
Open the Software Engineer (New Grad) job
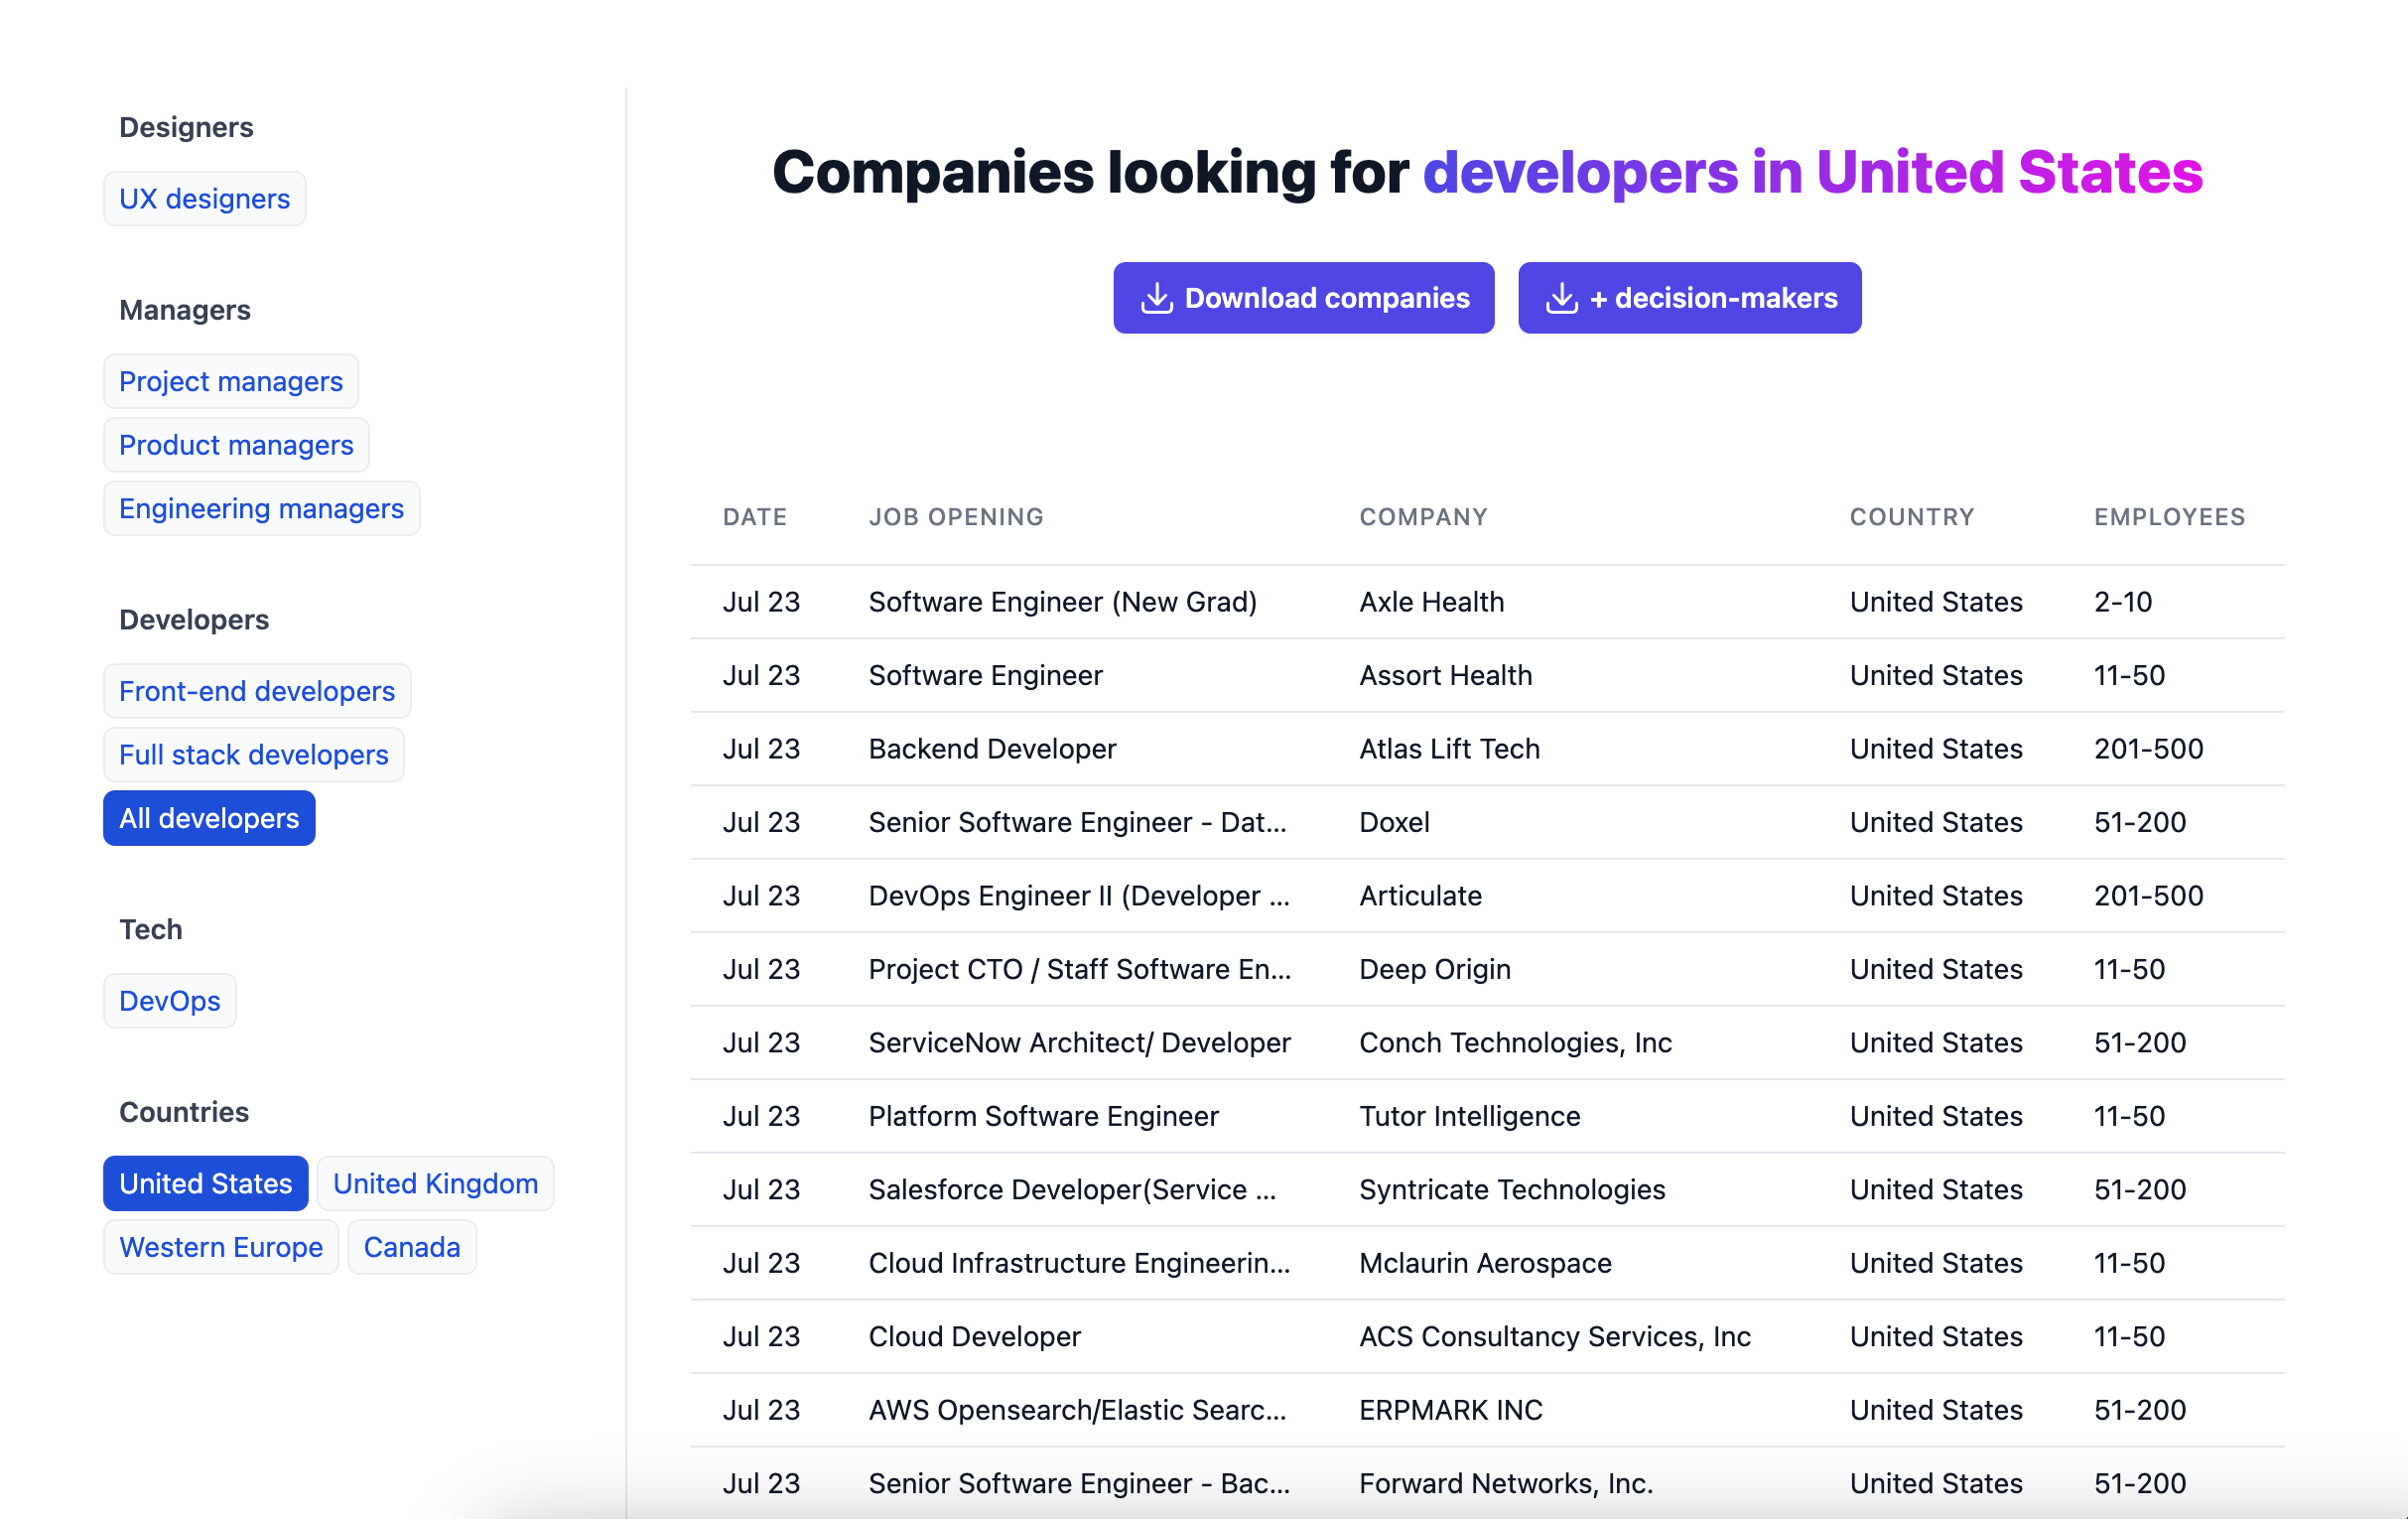[x=1063, y=602]
